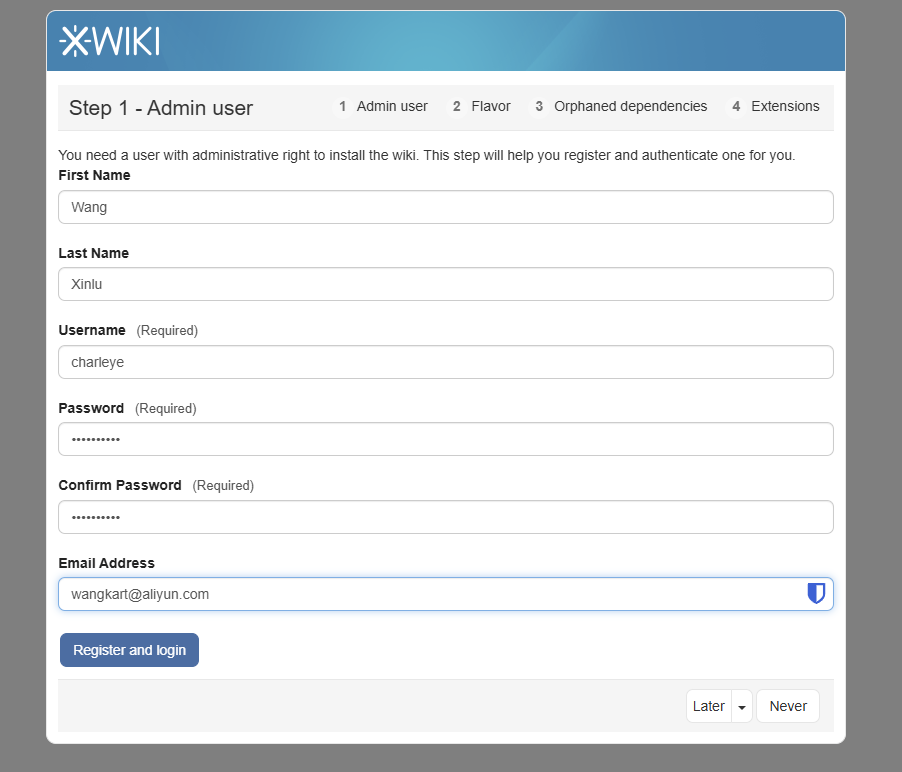The height and width of the screenshot is (772, 902).
Task: Expand the dropdown arrow beside Later
Action: coord(742,706)
